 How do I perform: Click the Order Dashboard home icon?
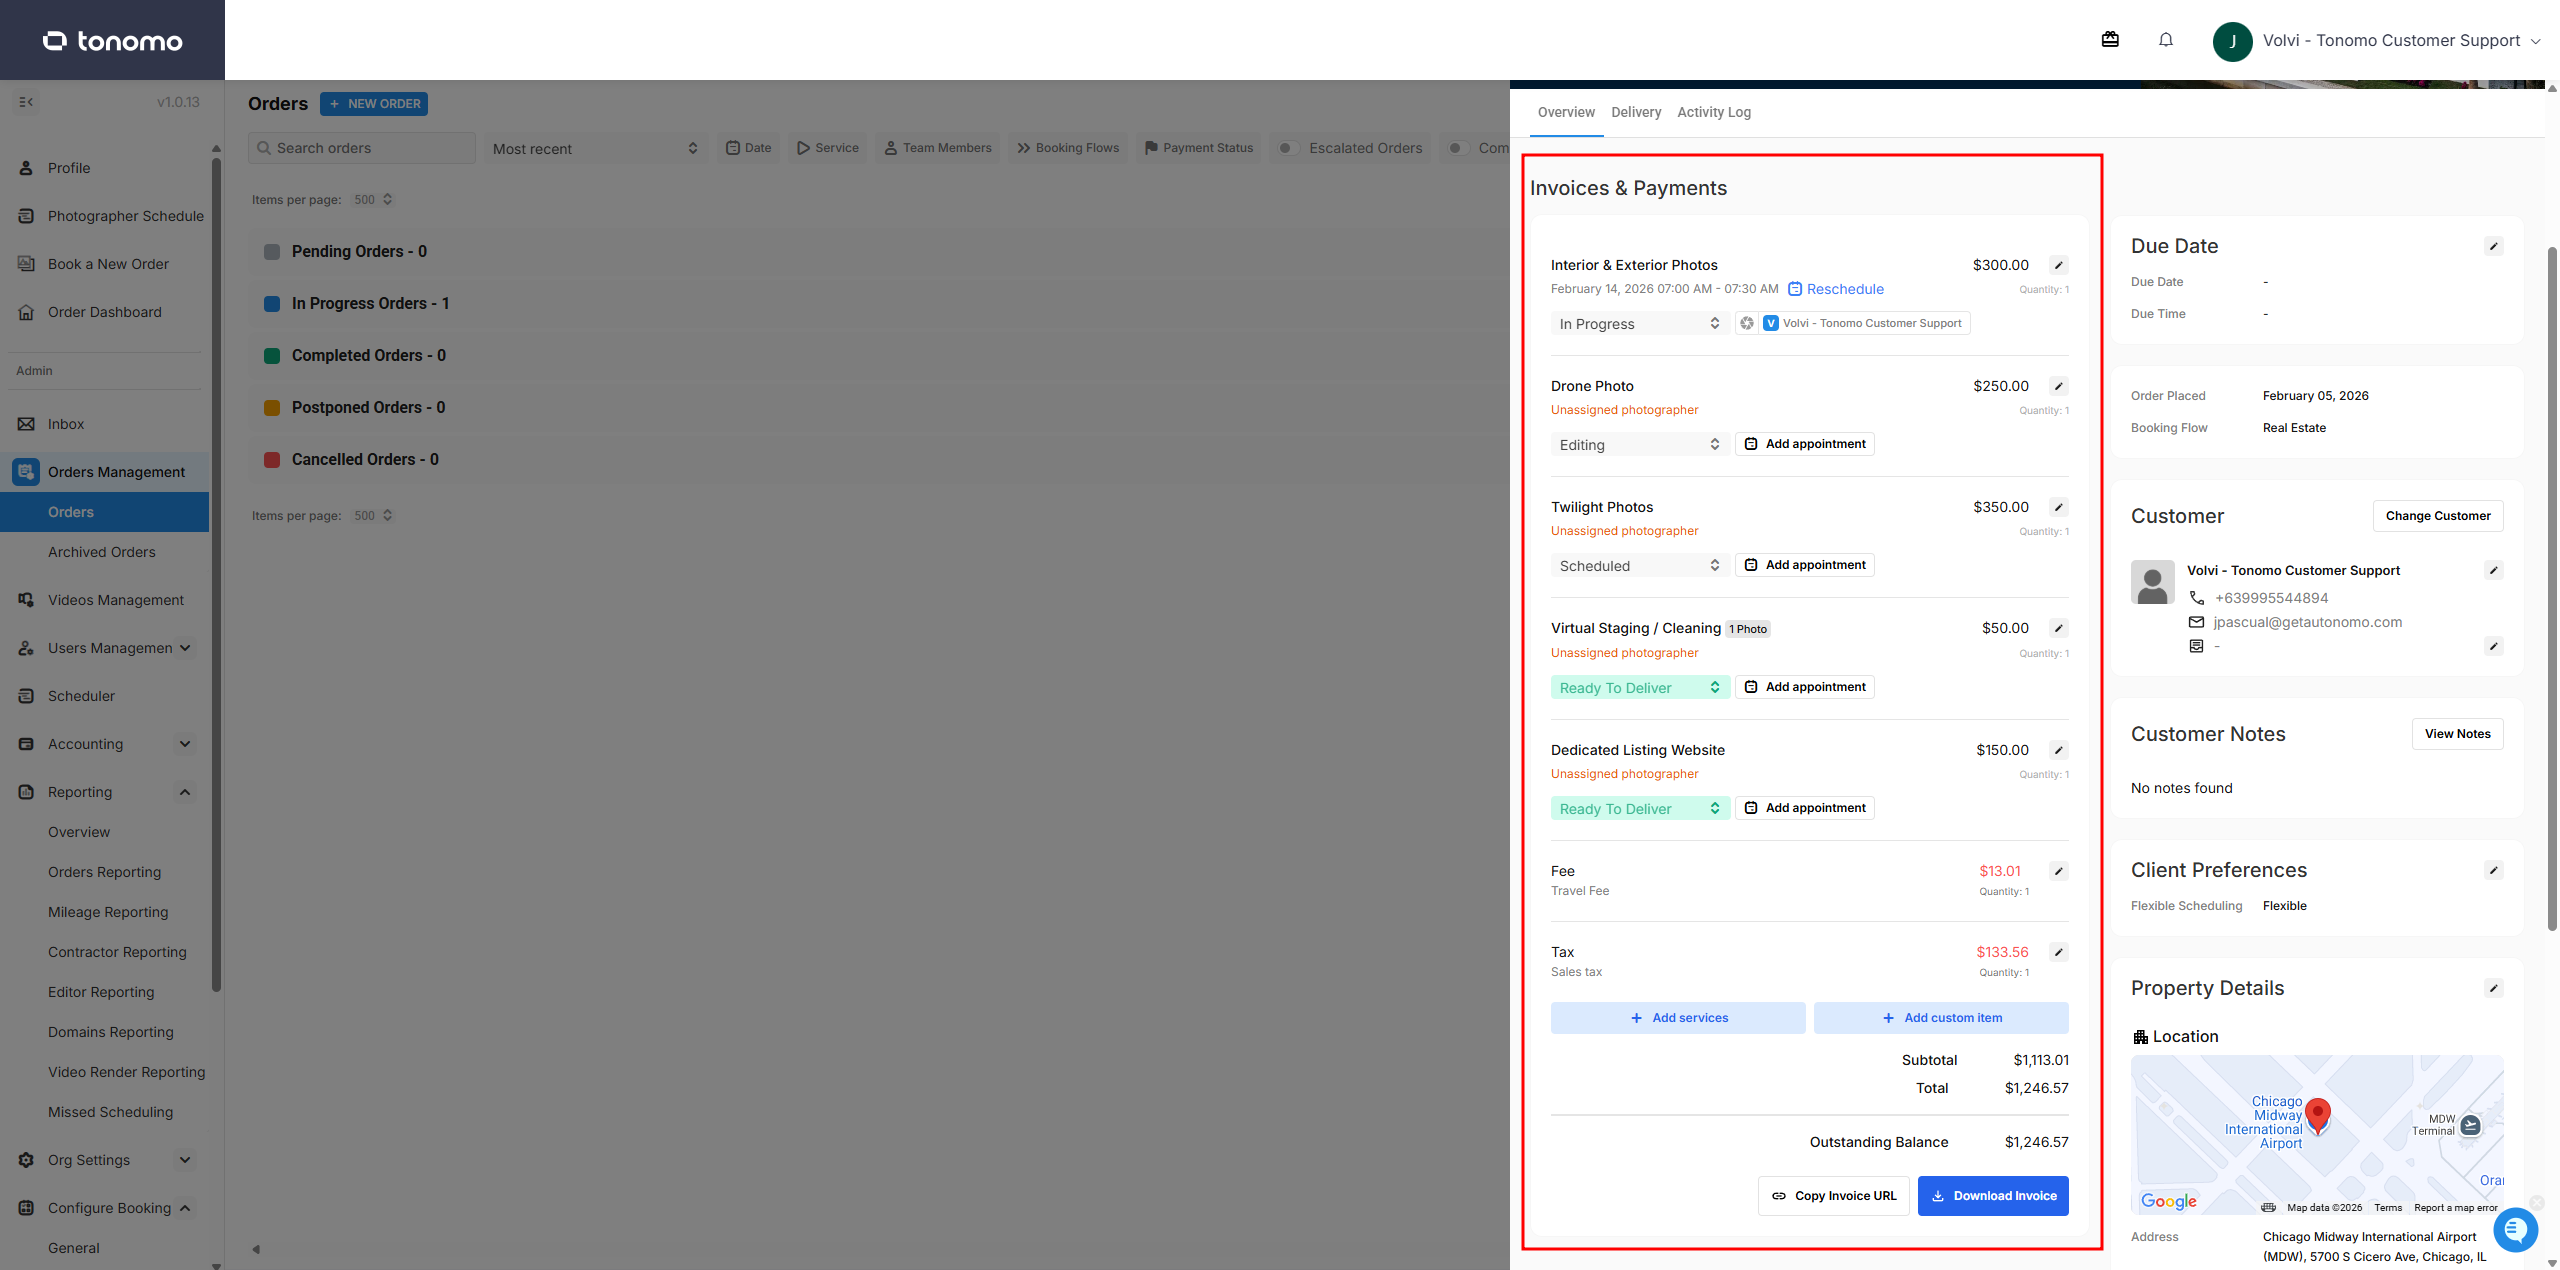26,312
